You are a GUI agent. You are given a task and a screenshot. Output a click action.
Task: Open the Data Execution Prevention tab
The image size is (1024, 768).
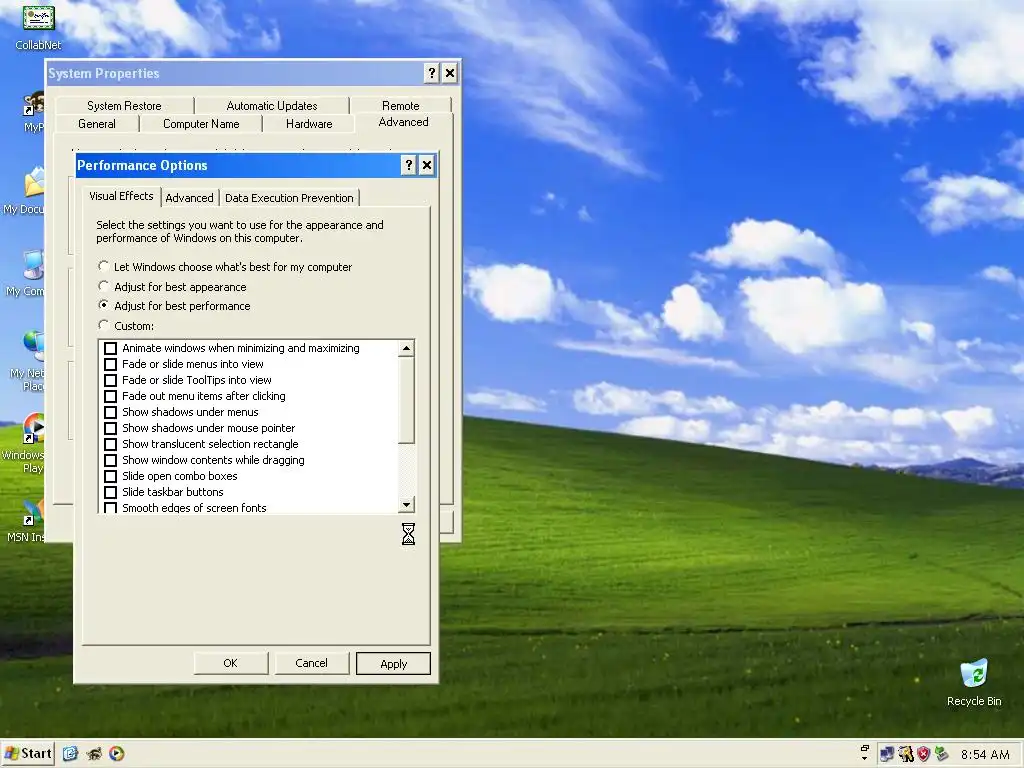coord(289,198)
